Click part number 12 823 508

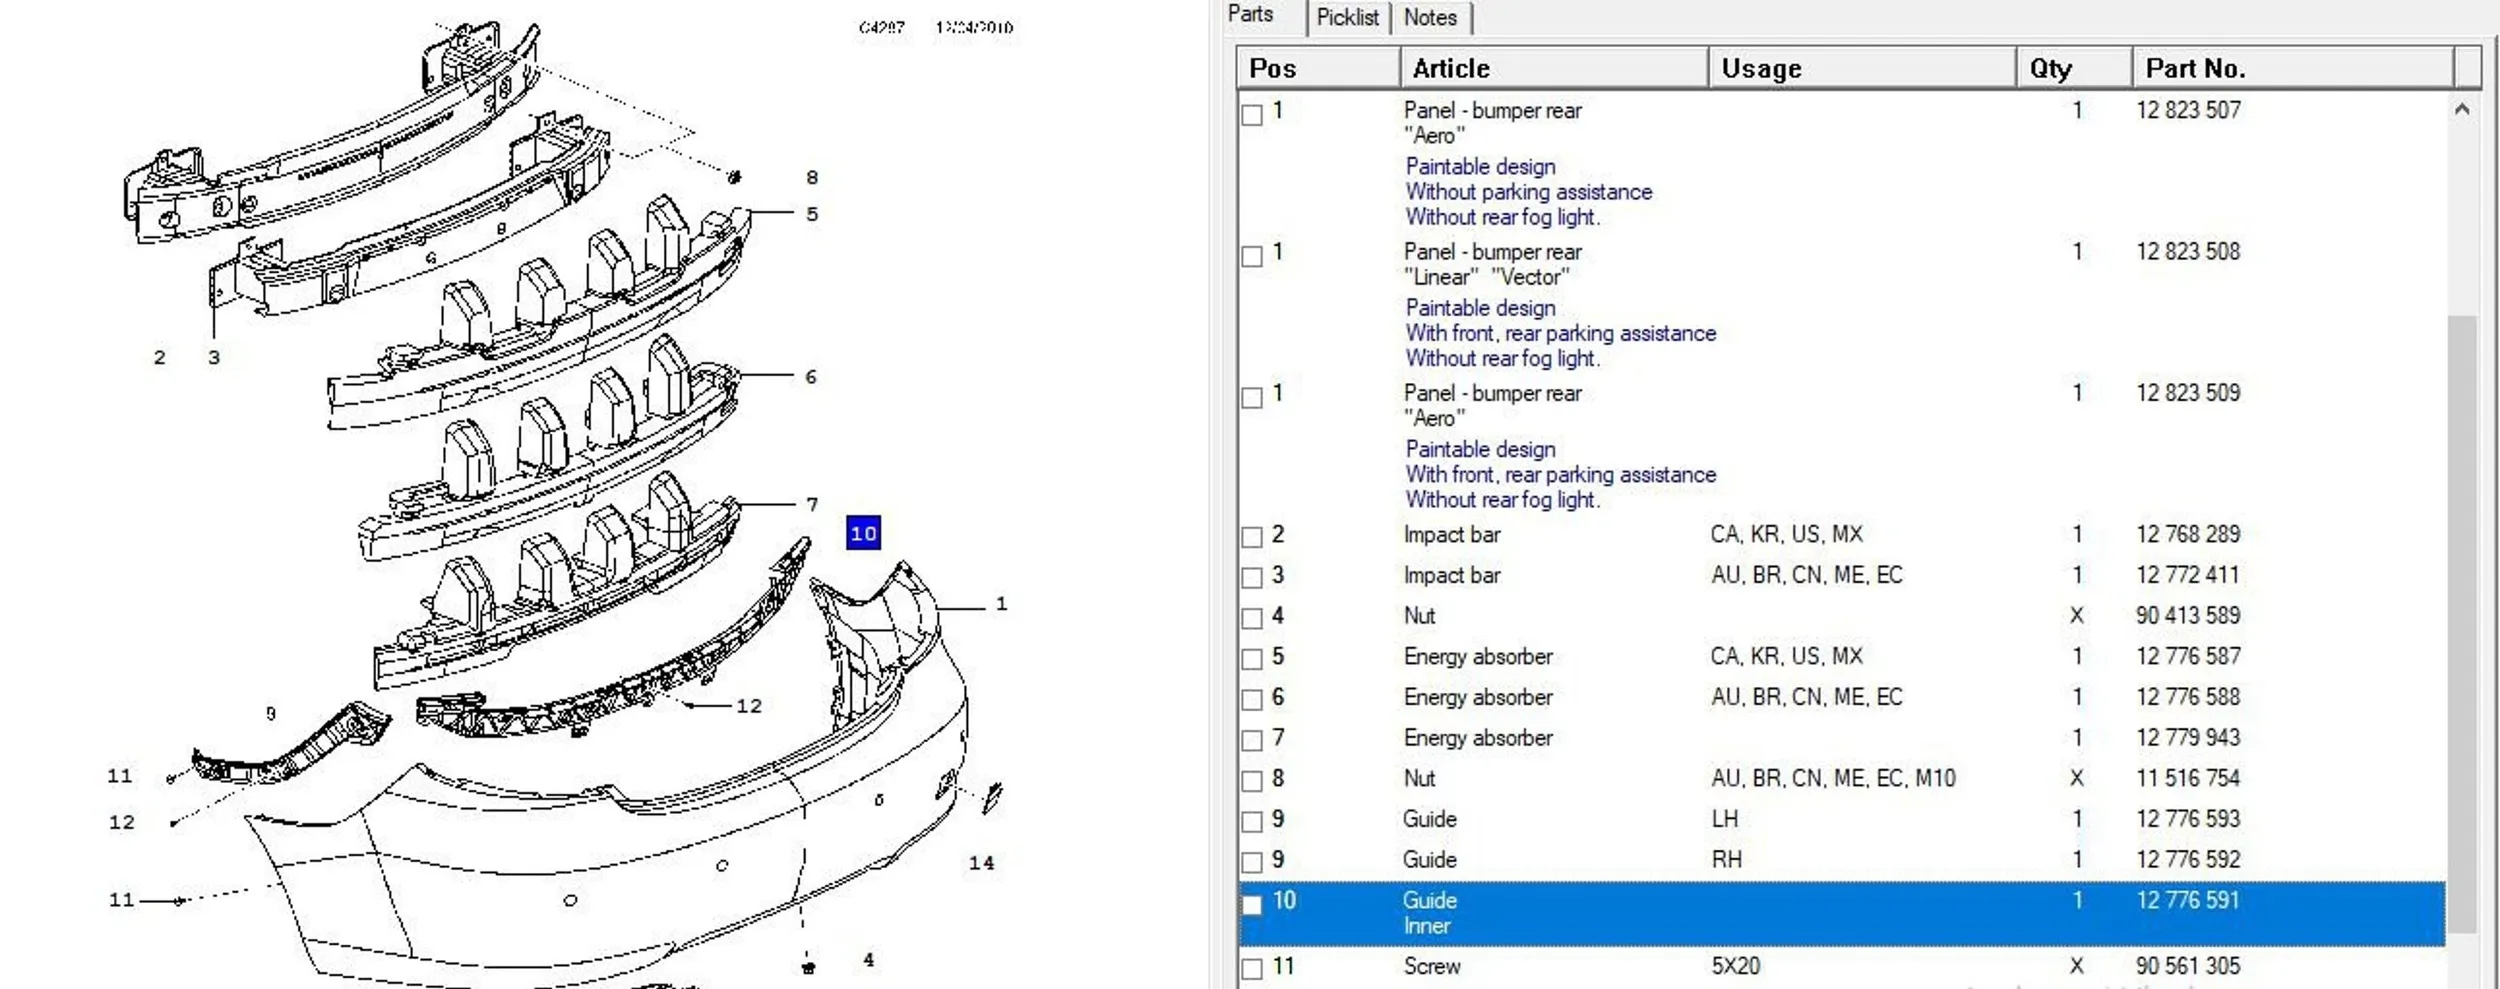point(2188,251)
